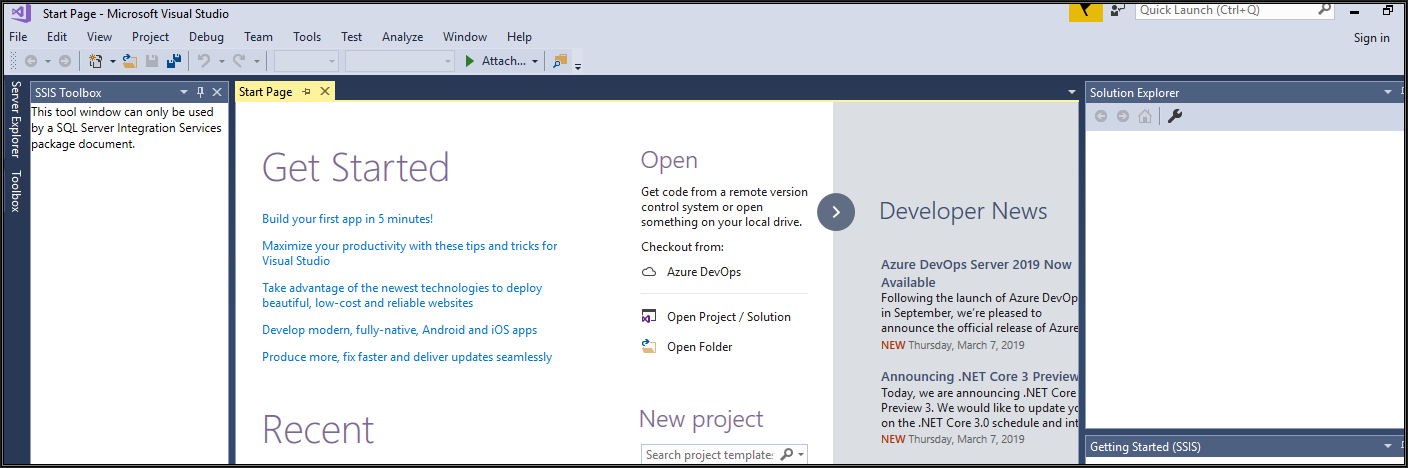Open Solution Explorer Properties wrench icon

coord(1175,116)
